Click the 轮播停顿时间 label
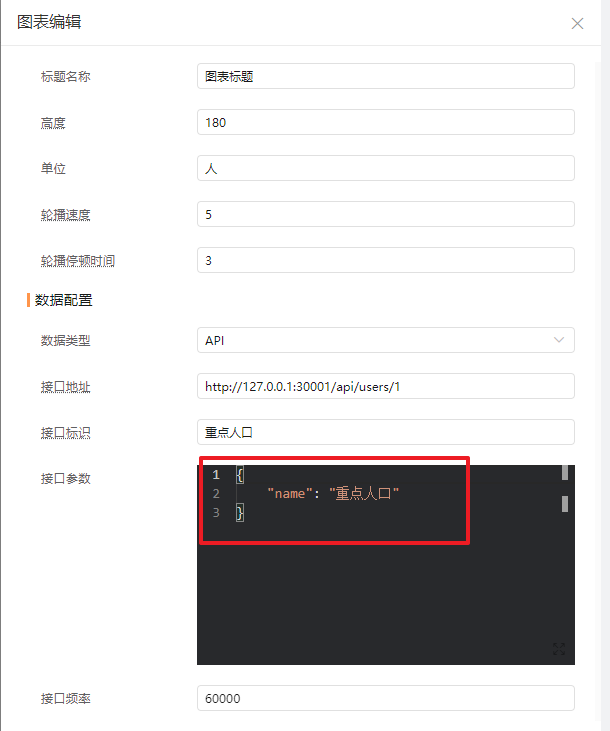 78,261
